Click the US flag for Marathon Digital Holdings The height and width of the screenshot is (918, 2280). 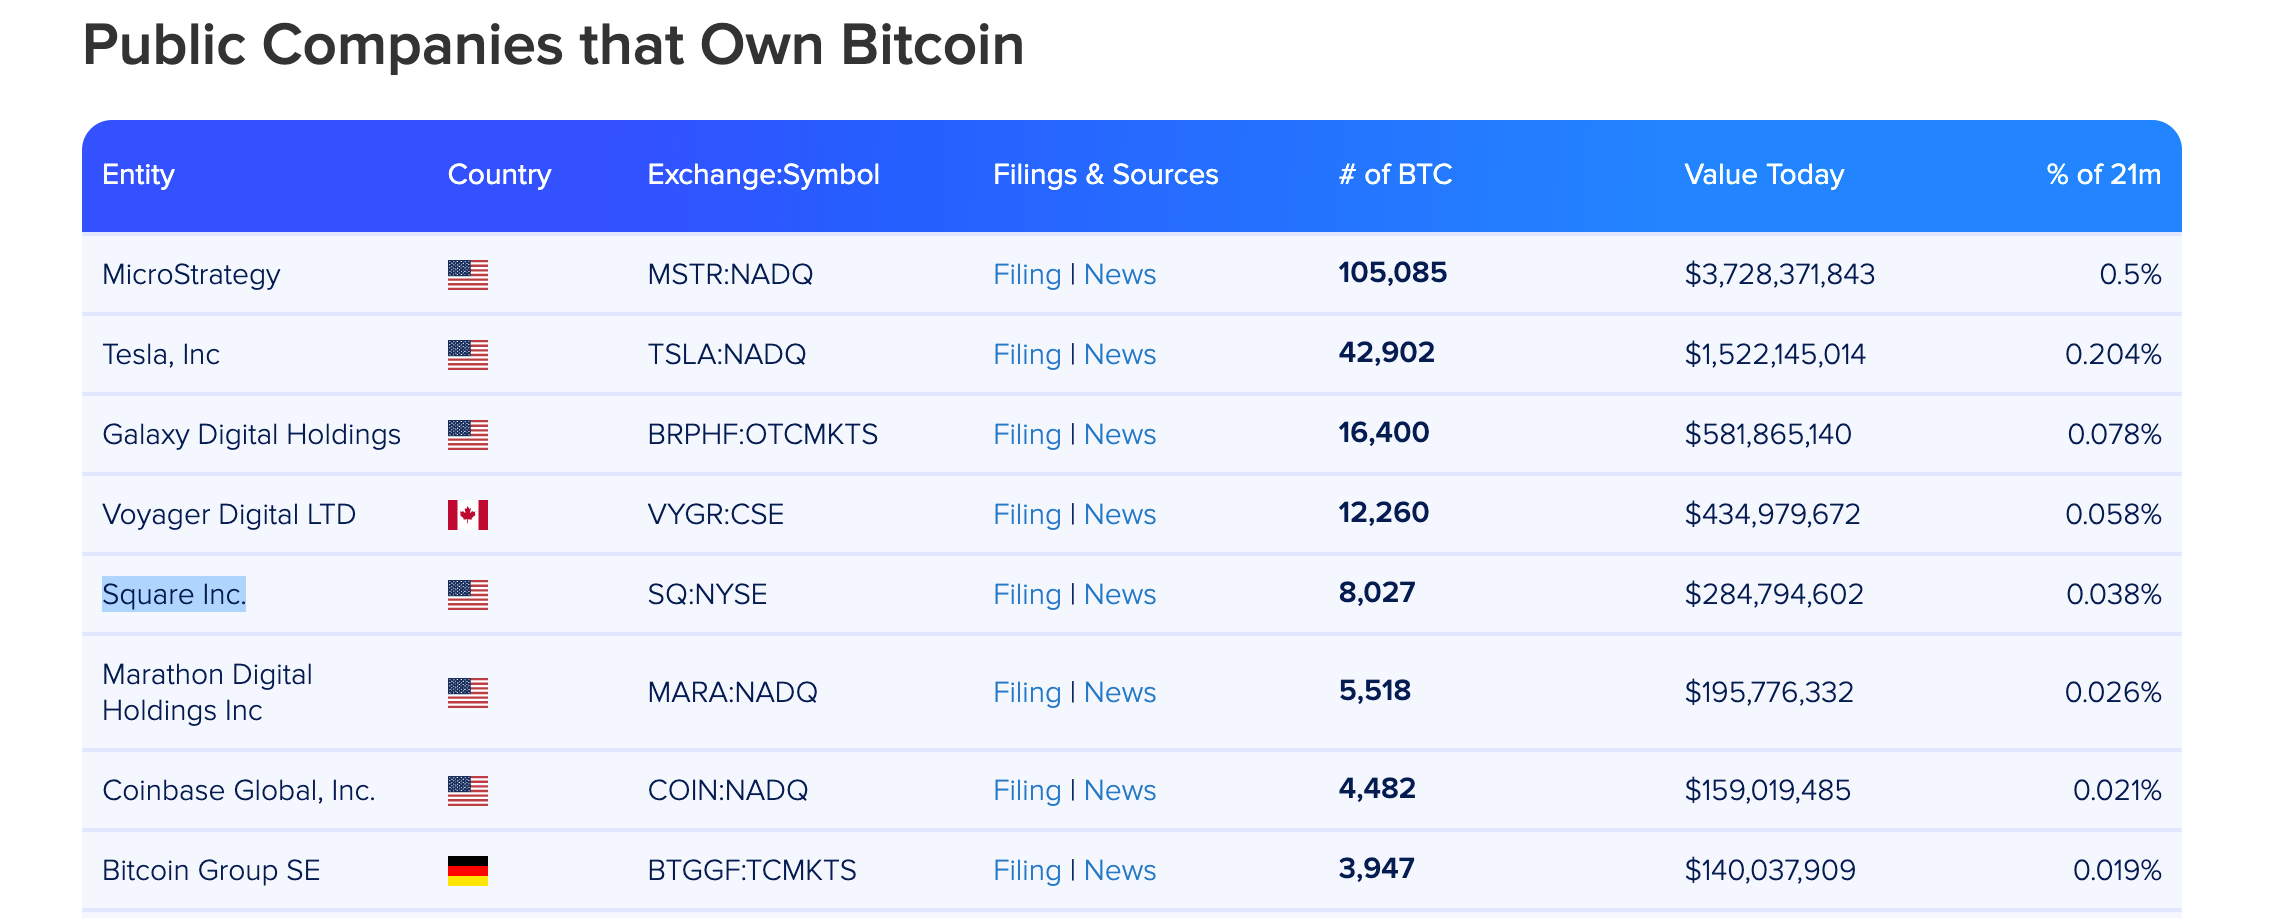(x=468, y=693)
